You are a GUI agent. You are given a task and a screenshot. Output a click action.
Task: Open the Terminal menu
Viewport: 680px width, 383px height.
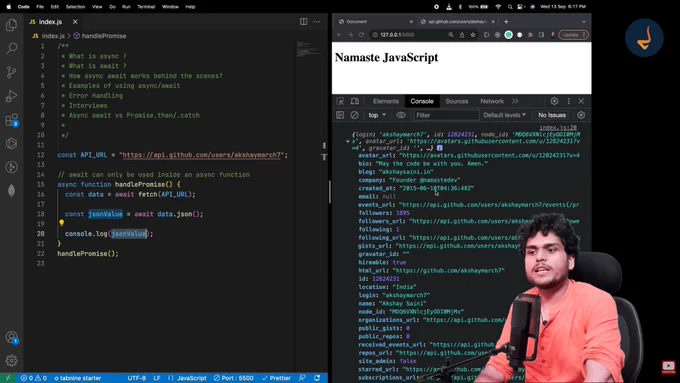point(146,7)
